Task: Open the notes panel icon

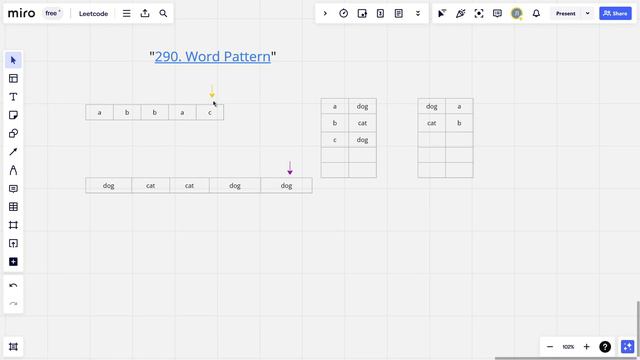Action: 399,13
